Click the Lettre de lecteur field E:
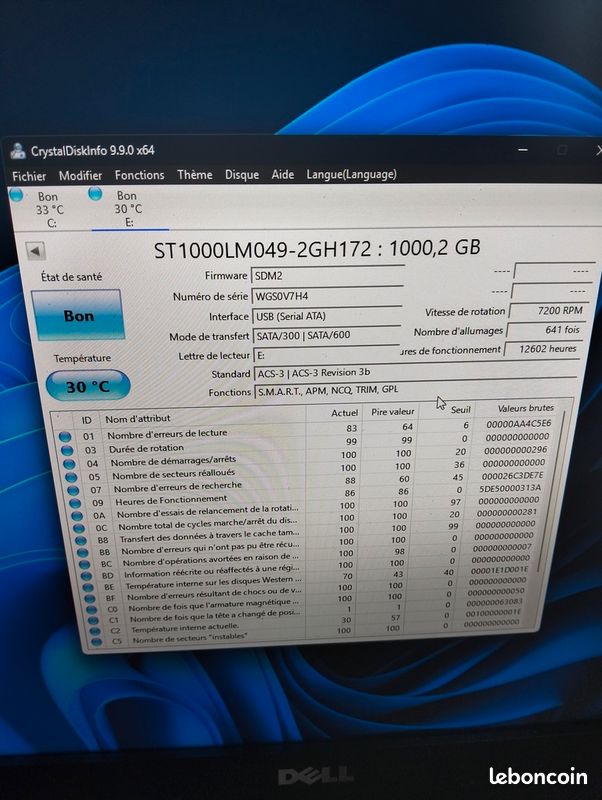 click(x=327, y=355)
